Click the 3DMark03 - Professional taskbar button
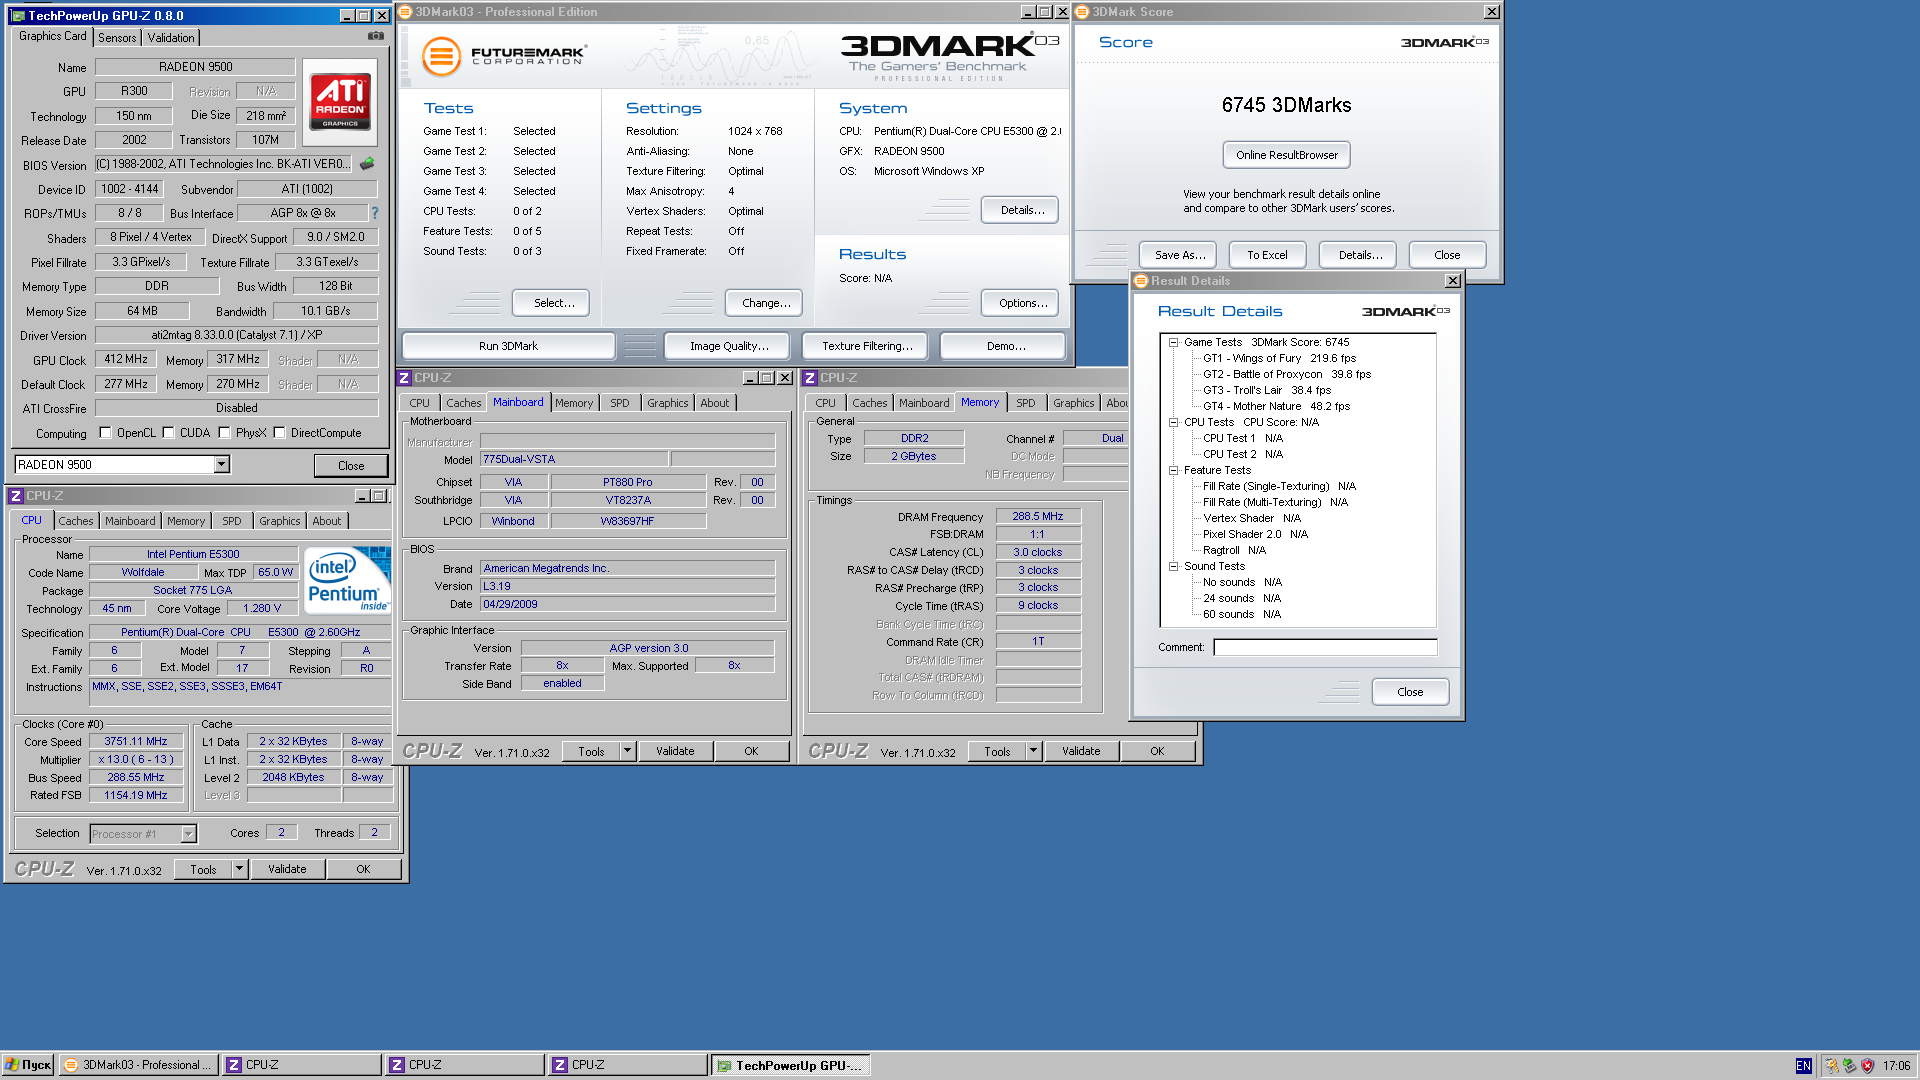1920x1080 pixels. 139,1065
